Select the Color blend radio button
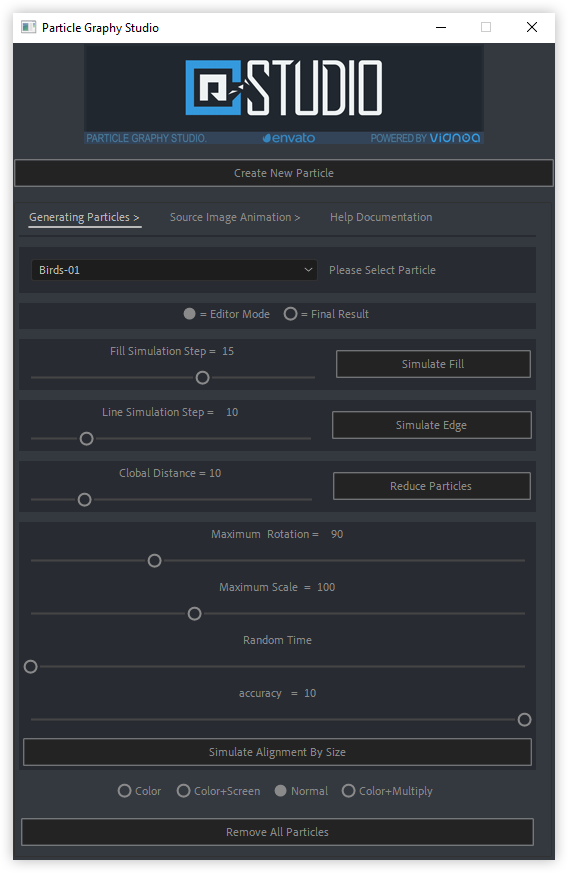The height and width of the screenshot is (873, 568). click(x=124, y=791)
